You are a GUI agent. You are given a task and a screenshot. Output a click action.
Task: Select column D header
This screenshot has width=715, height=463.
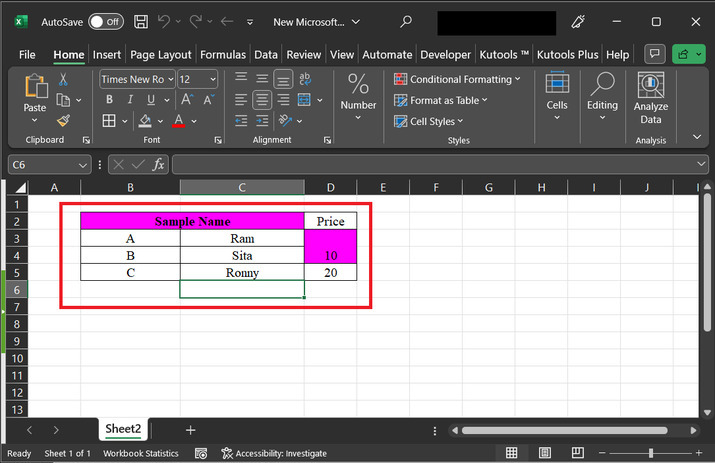[x=331, y=187]
